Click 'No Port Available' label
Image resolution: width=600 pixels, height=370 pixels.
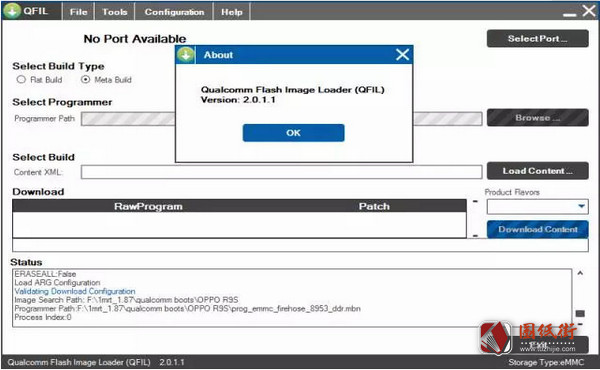pyautogui.click(x=135, y=39)
